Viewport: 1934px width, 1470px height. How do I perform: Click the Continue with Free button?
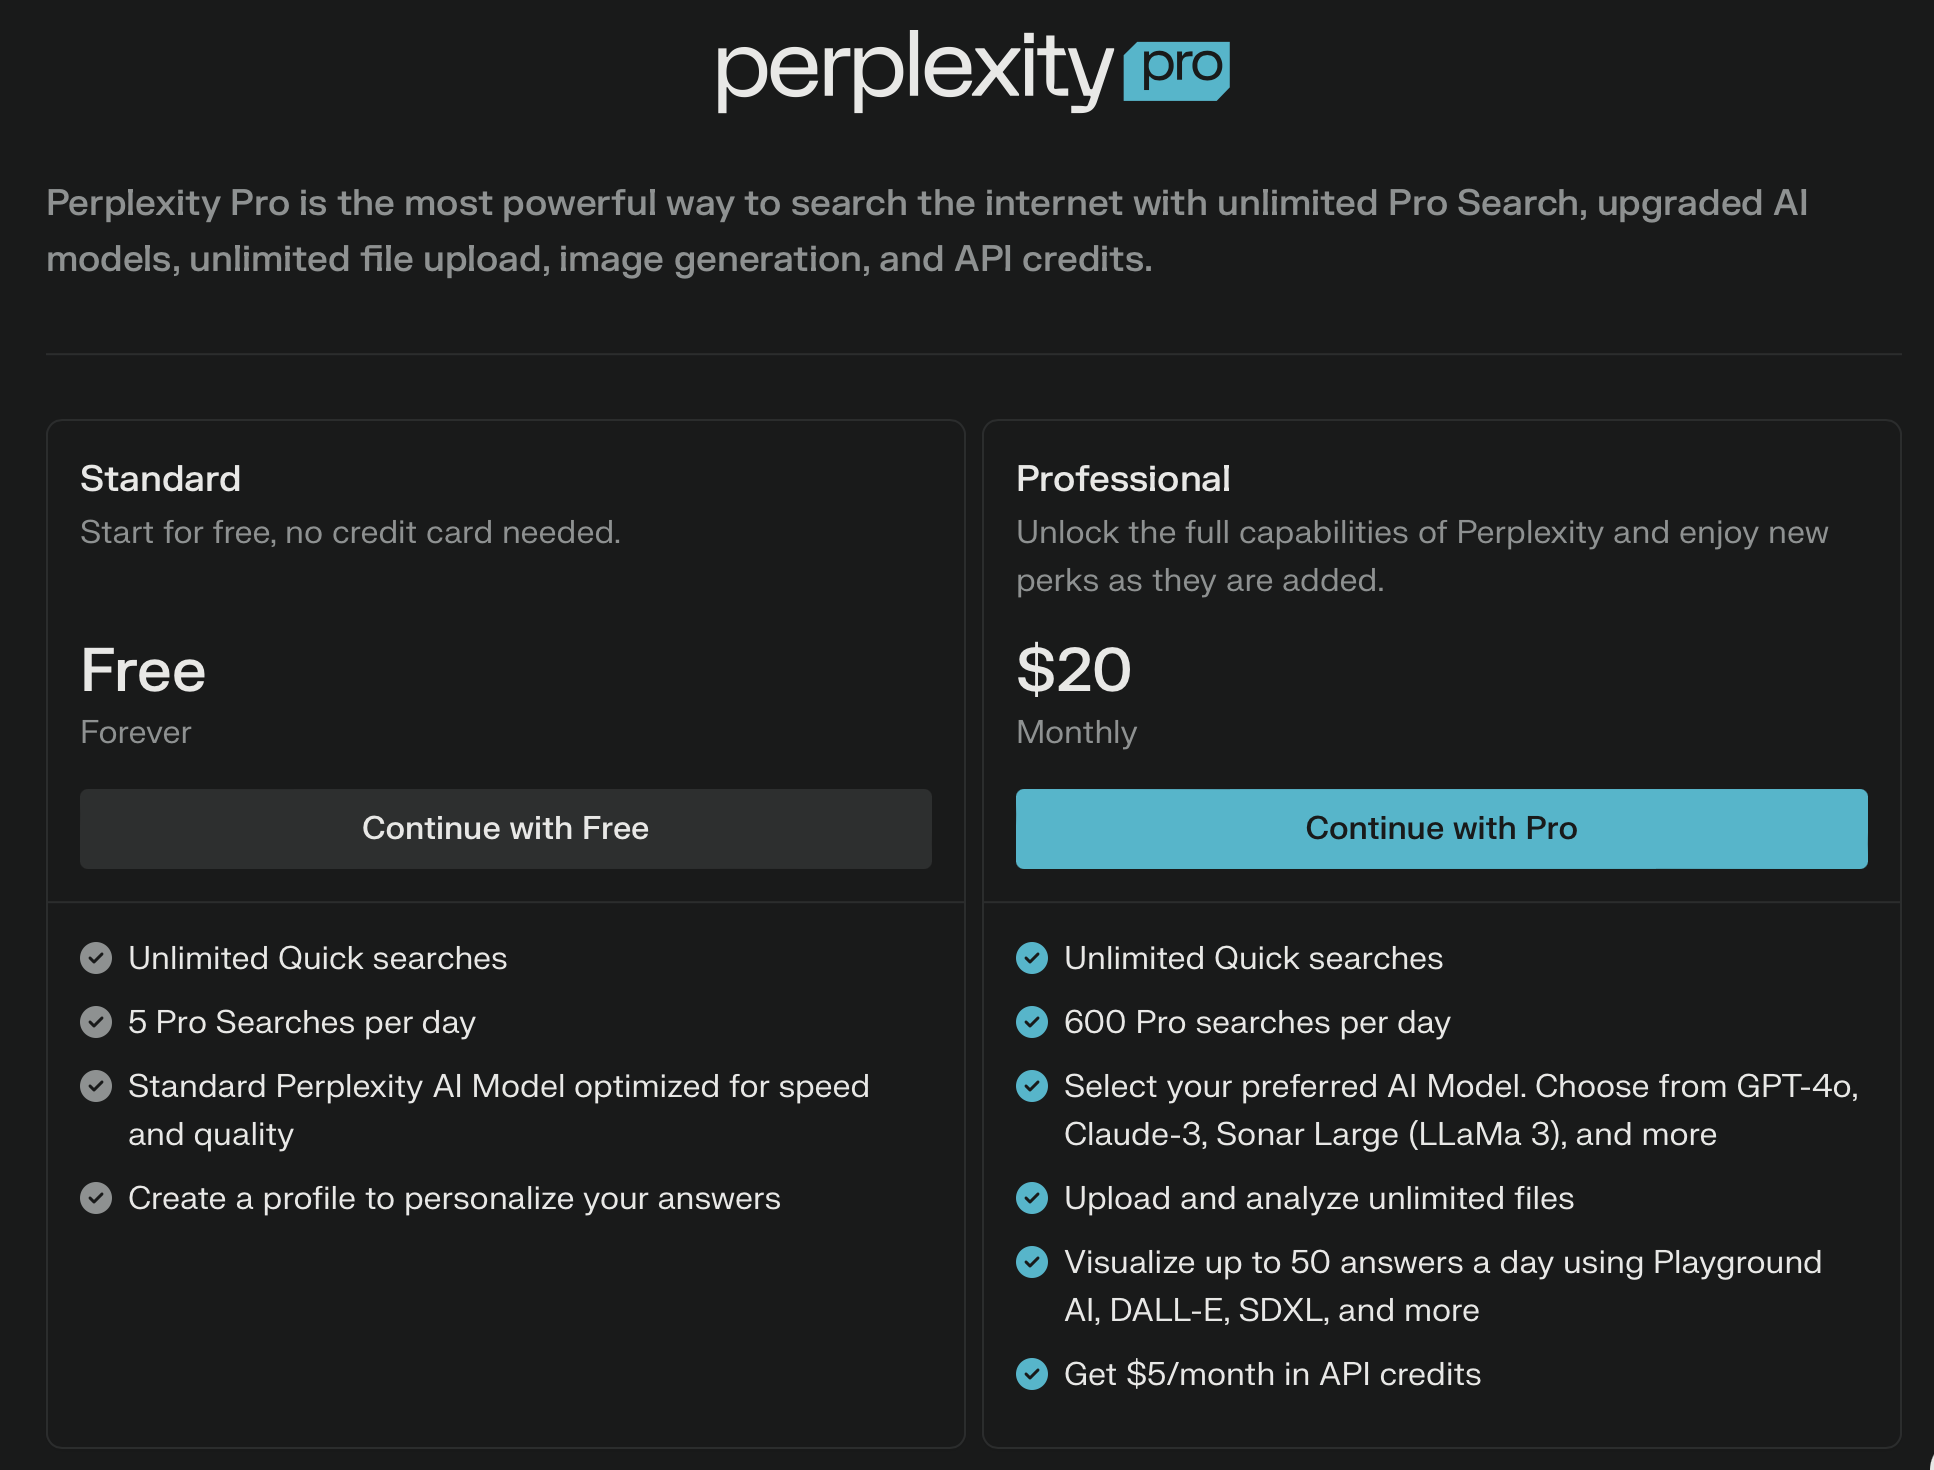coord(505,829)
